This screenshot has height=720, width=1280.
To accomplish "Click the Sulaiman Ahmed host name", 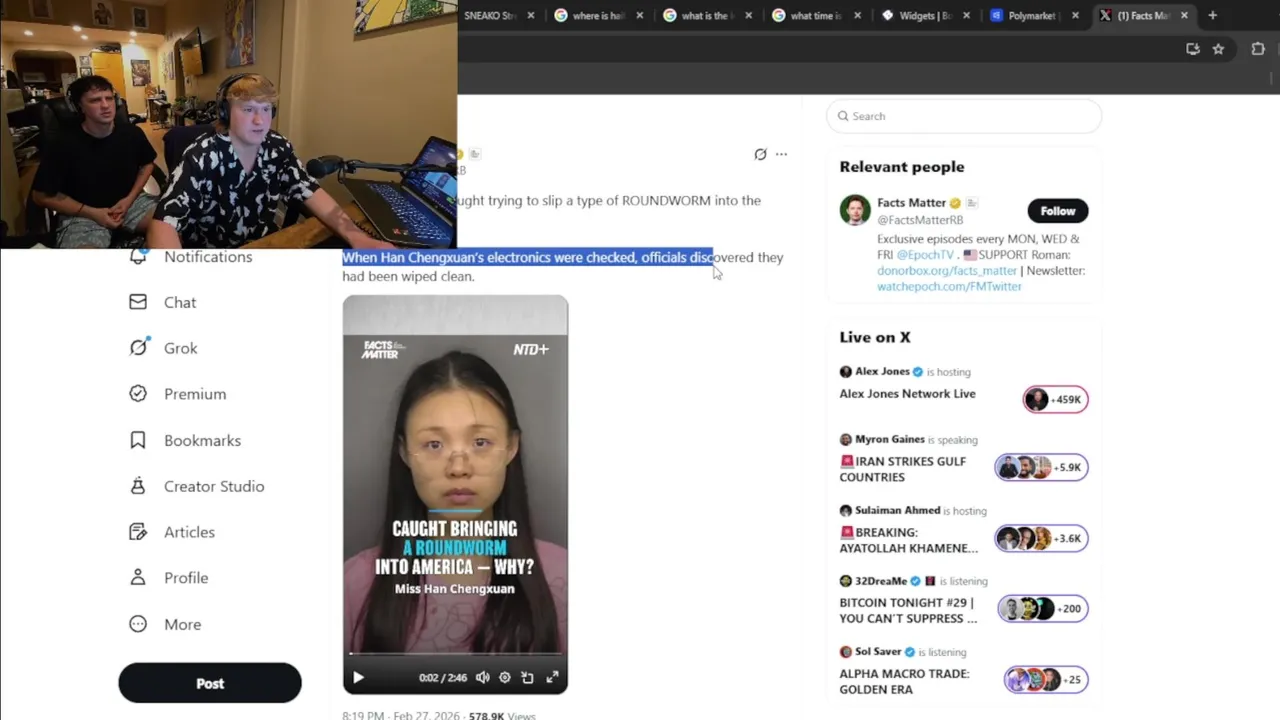I will pos(897,510).
